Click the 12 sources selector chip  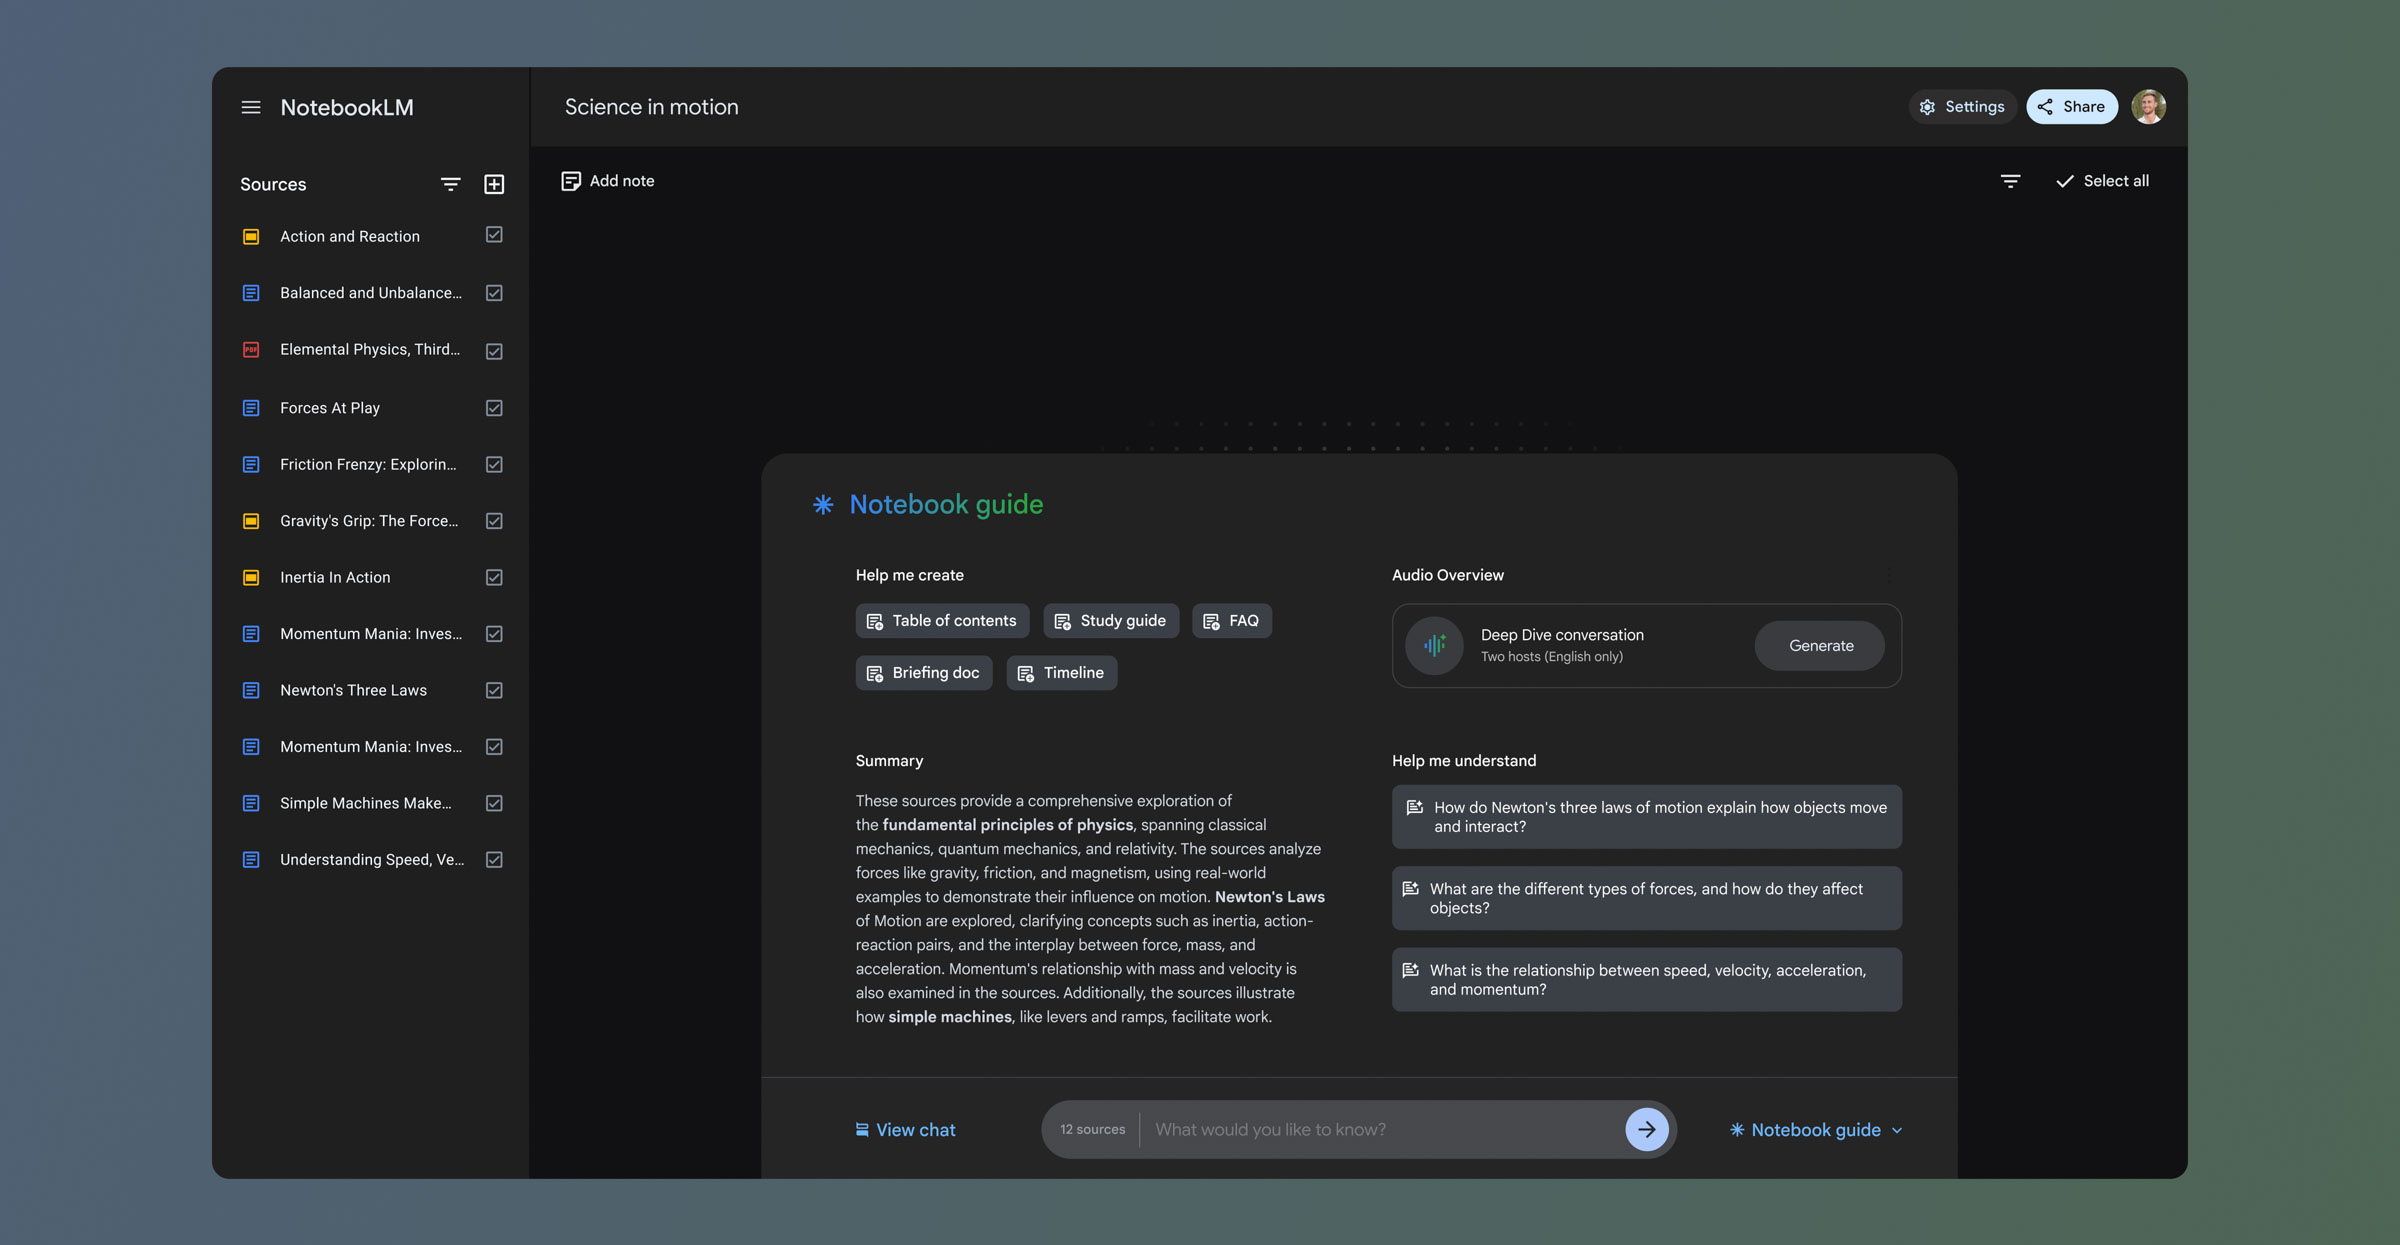coord(1092,1130)
